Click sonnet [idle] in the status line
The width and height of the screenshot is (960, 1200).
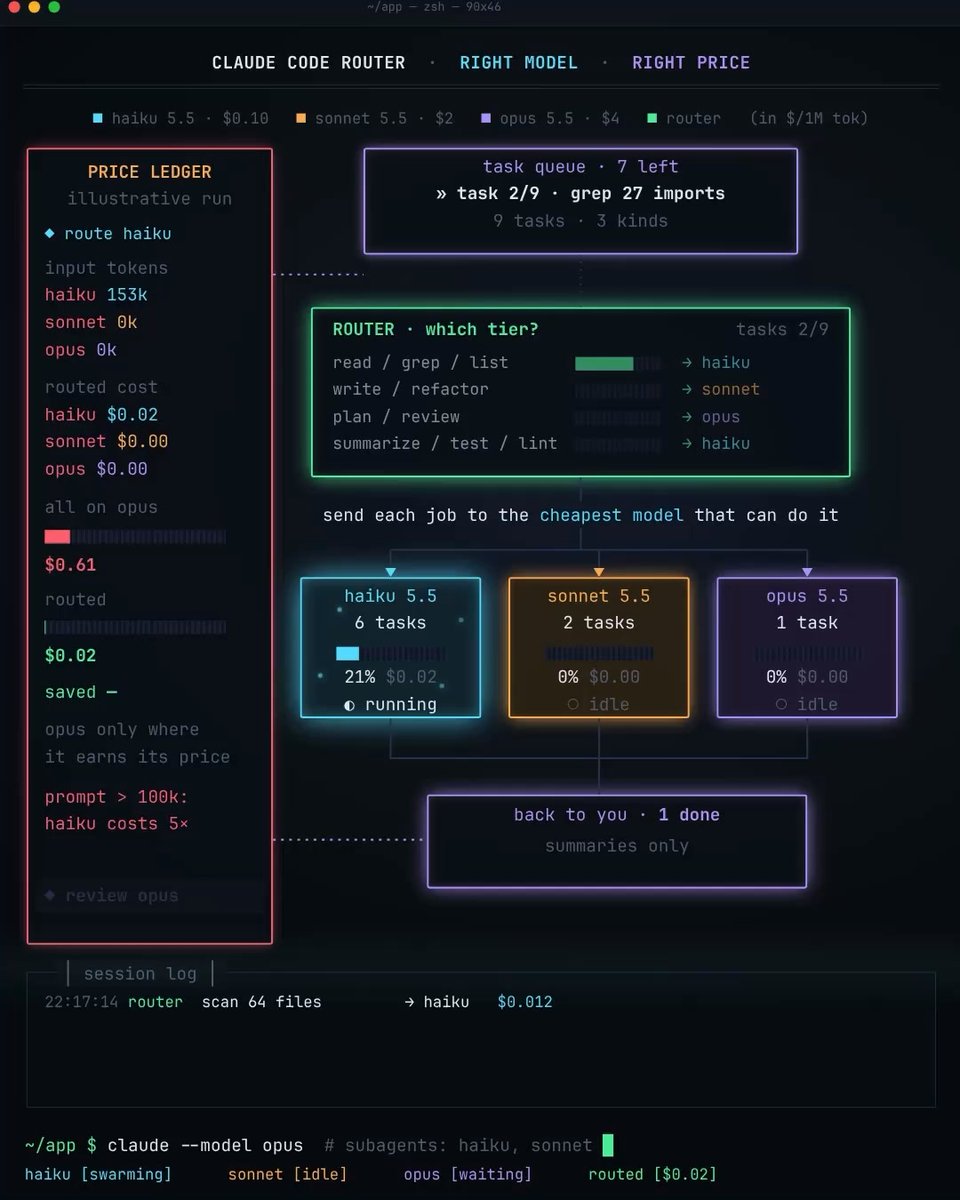click(288, 1173)
